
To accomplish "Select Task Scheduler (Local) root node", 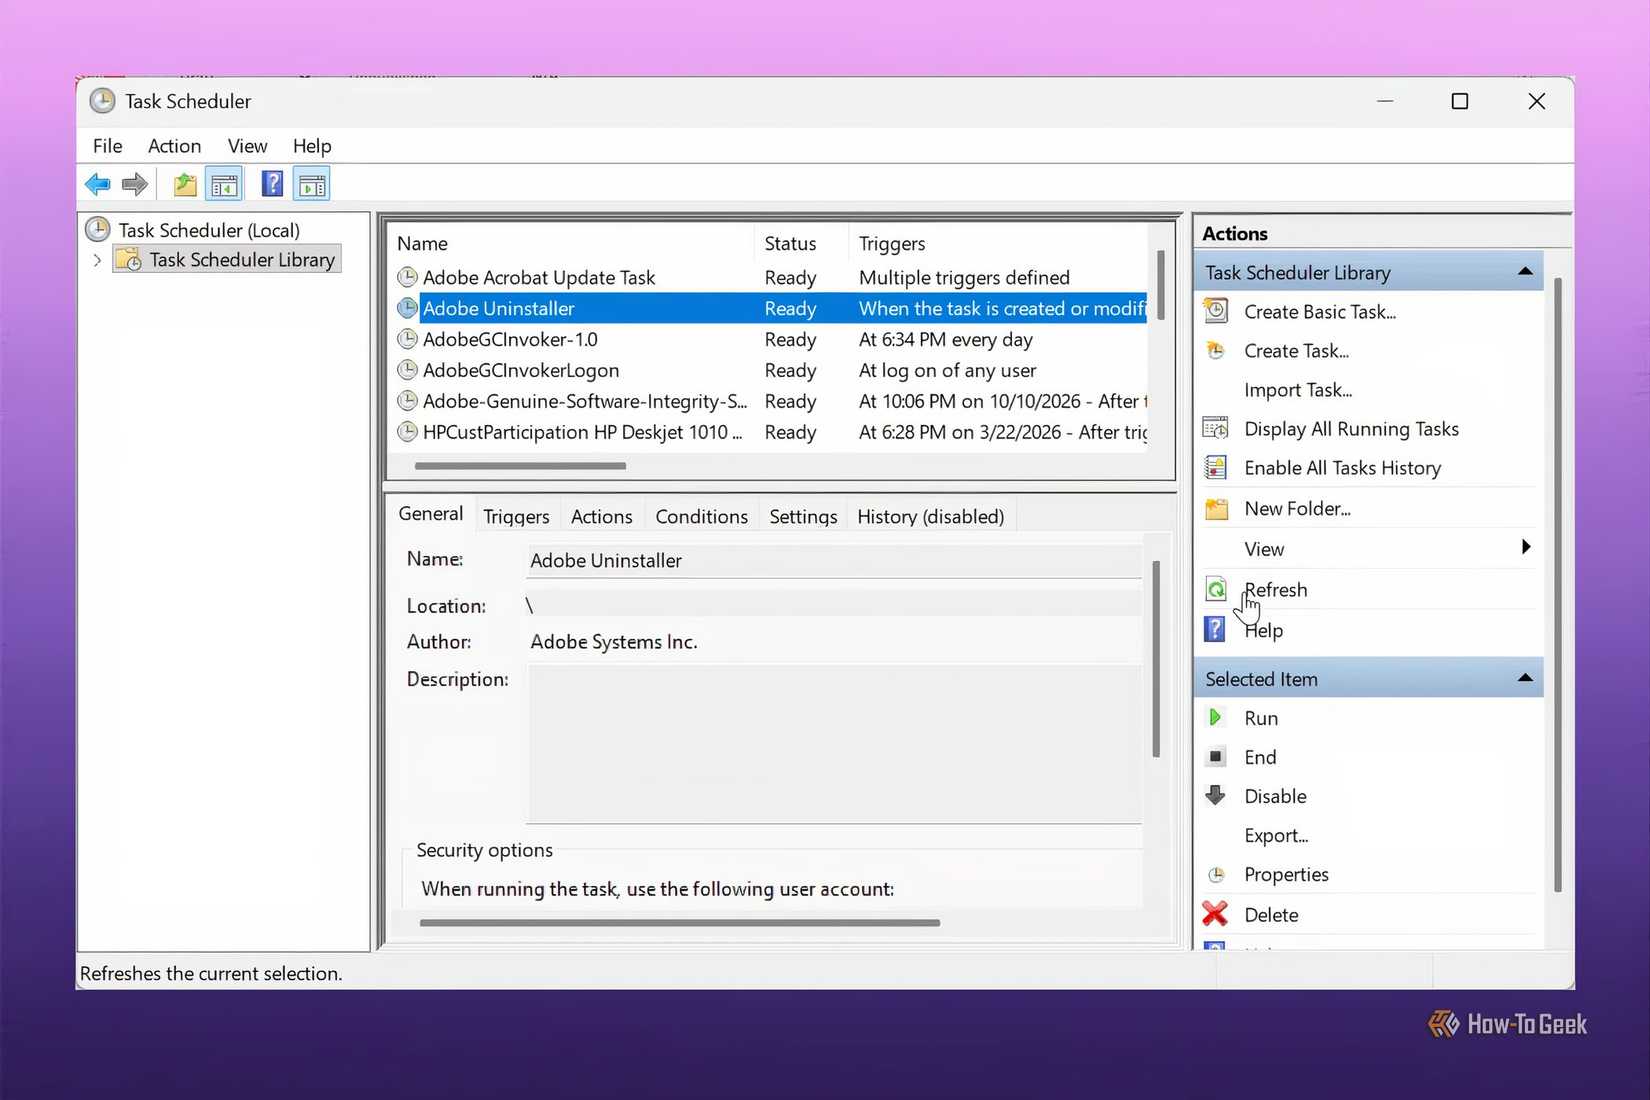I will (x=209, y=230).
